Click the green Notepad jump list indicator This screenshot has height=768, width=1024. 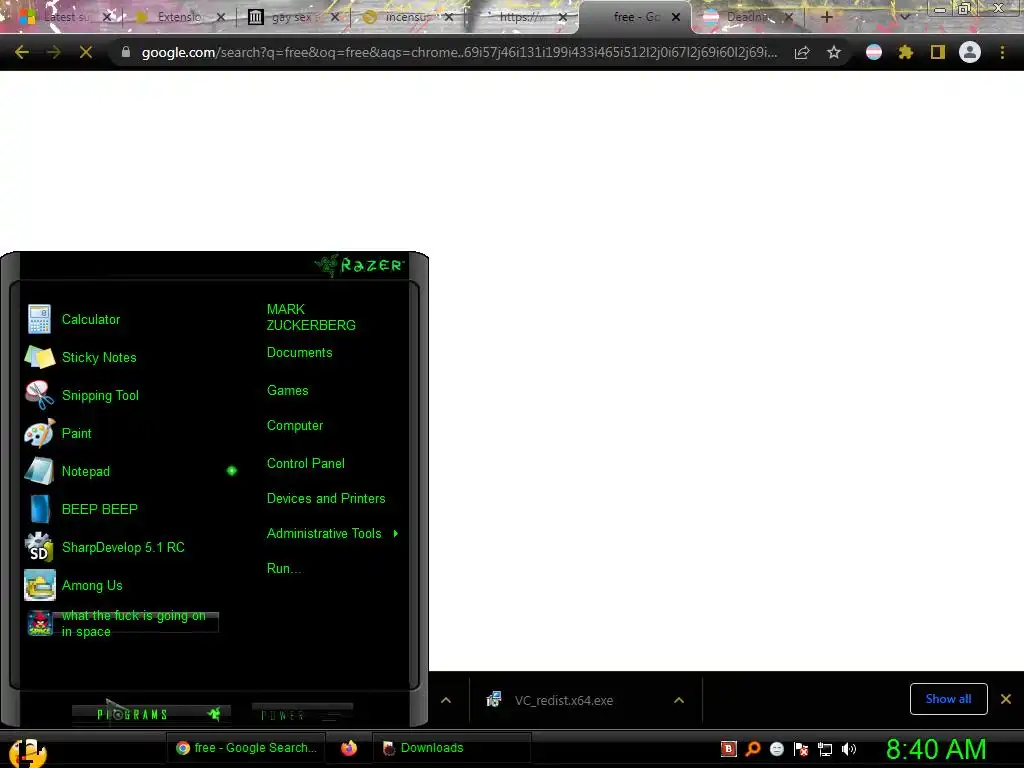click(232, 471)
